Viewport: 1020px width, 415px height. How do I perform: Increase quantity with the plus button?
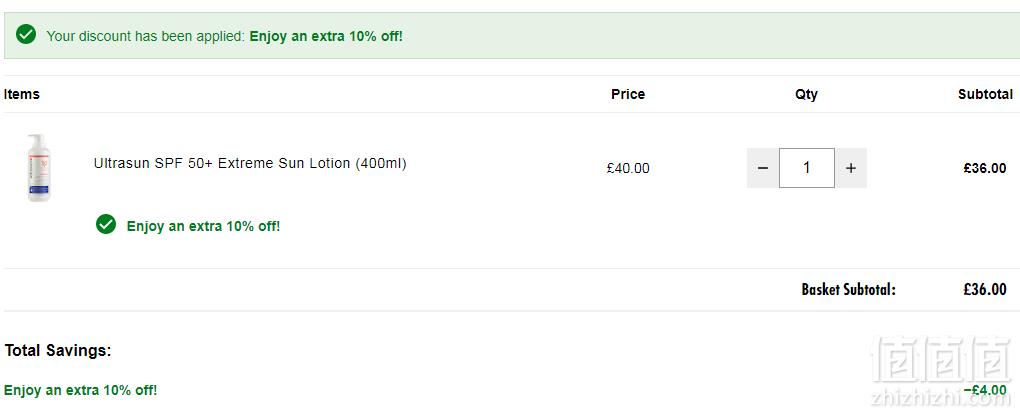point(851,168)
